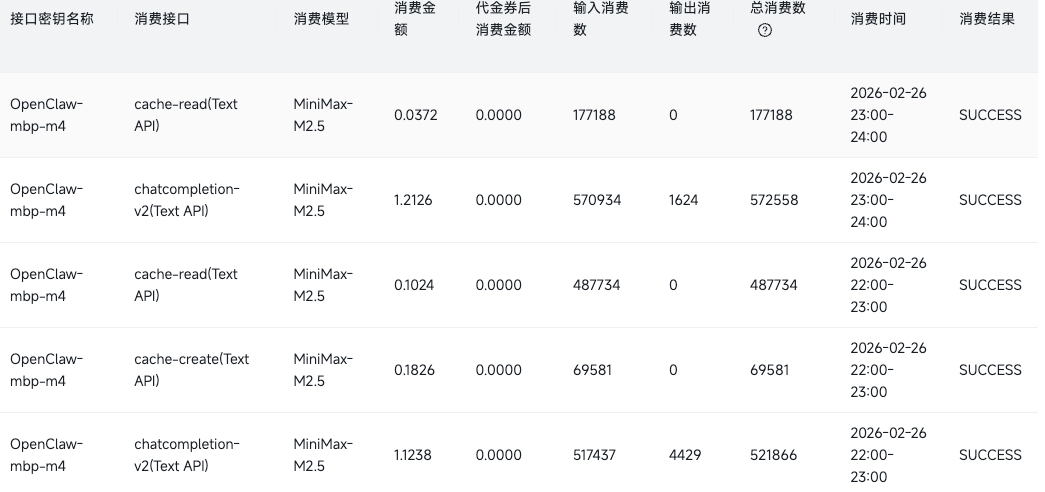Click OpenClaw-mbp-m4 key name in 1.1238 row
Screen dimensions: 1045x492
(47, 455)
